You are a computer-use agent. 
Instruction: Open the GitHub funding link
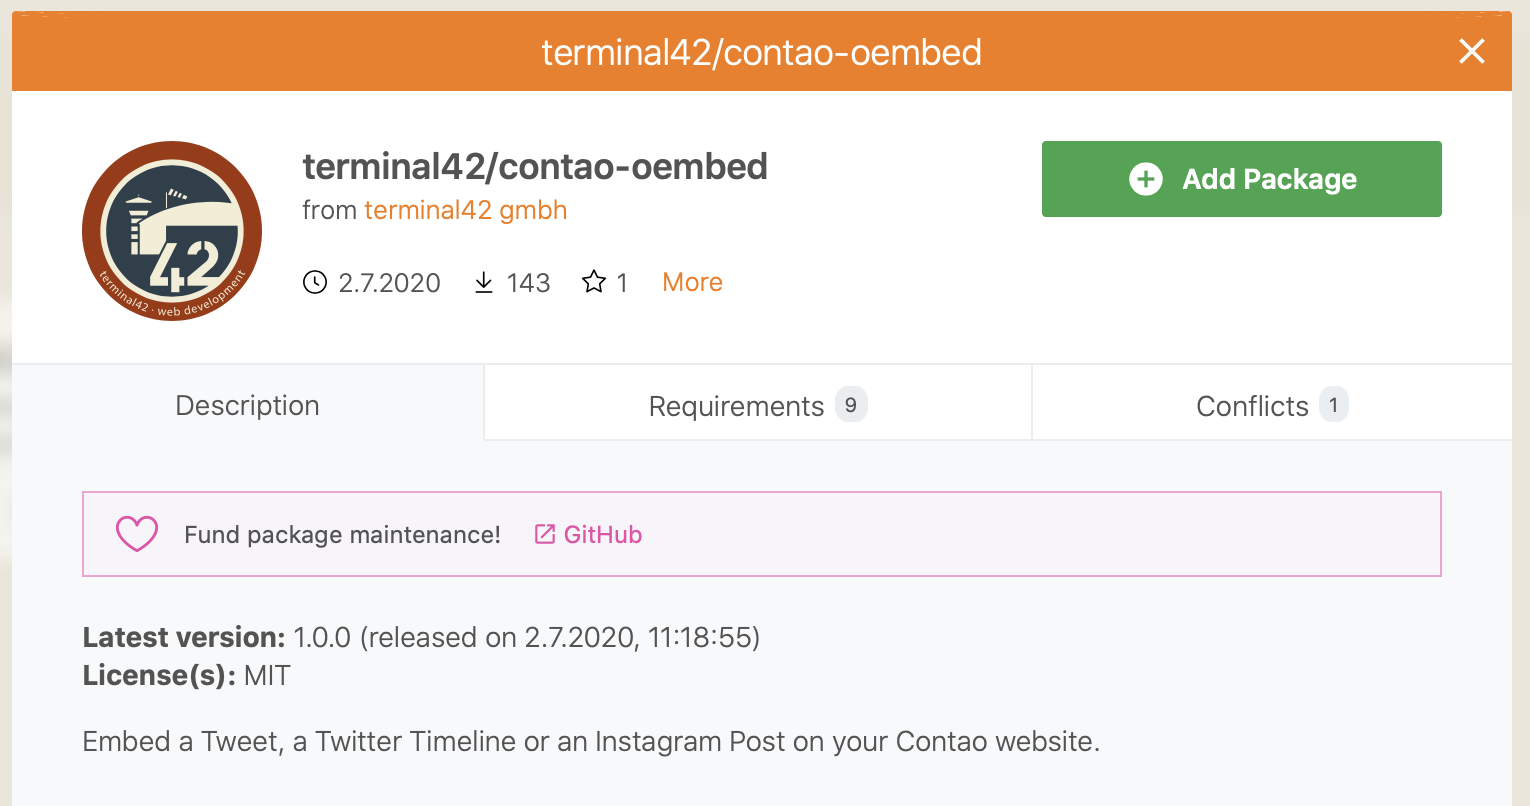pos(588,534)
